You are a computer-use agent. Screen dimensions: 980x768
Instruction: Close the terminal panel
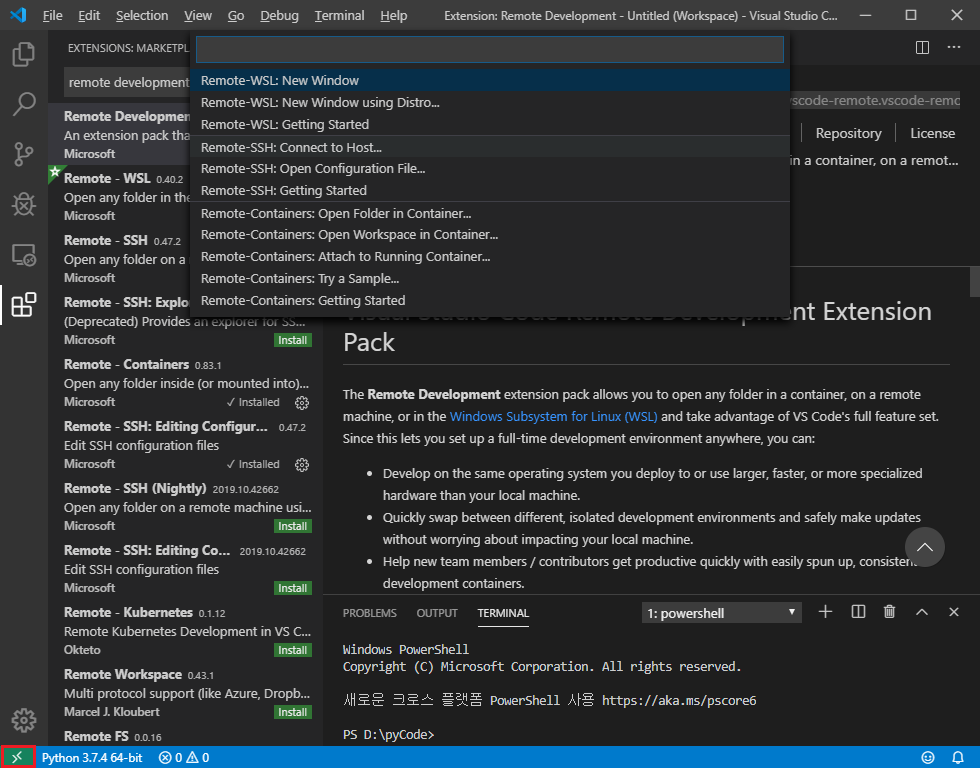[954, 612]
